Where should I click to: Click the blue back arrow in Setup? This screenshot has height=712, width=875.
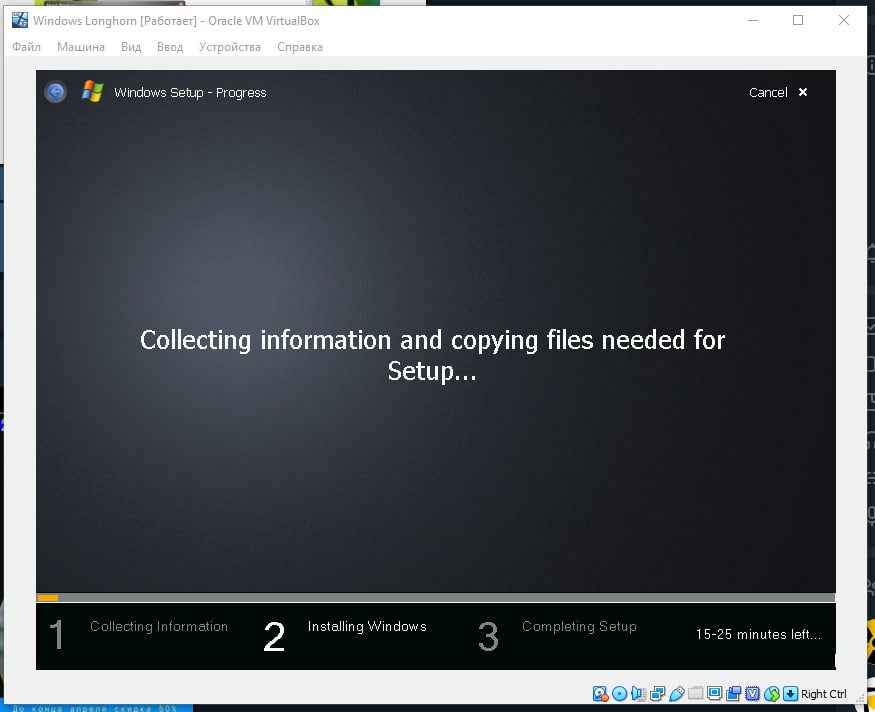tap(55, 92)
